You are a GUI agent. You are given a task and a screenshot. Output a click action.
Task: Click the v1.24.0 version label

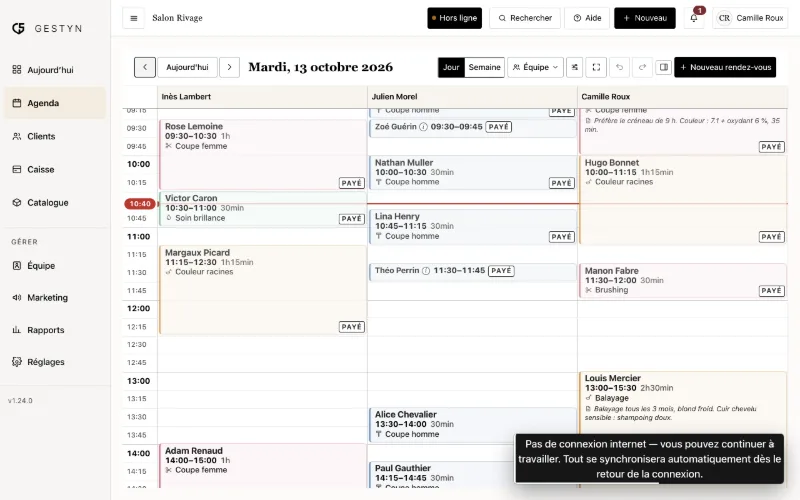(20, 401)
